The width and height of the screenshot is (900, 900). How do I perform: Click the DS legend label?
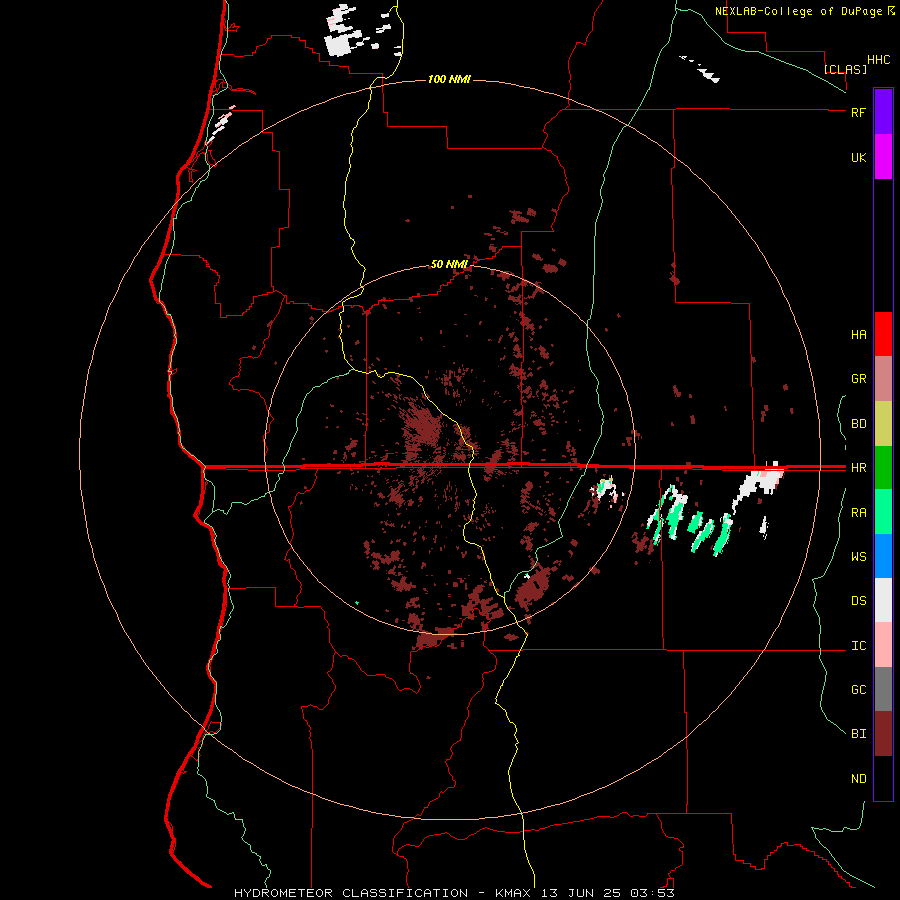click(x=858, y=601)
